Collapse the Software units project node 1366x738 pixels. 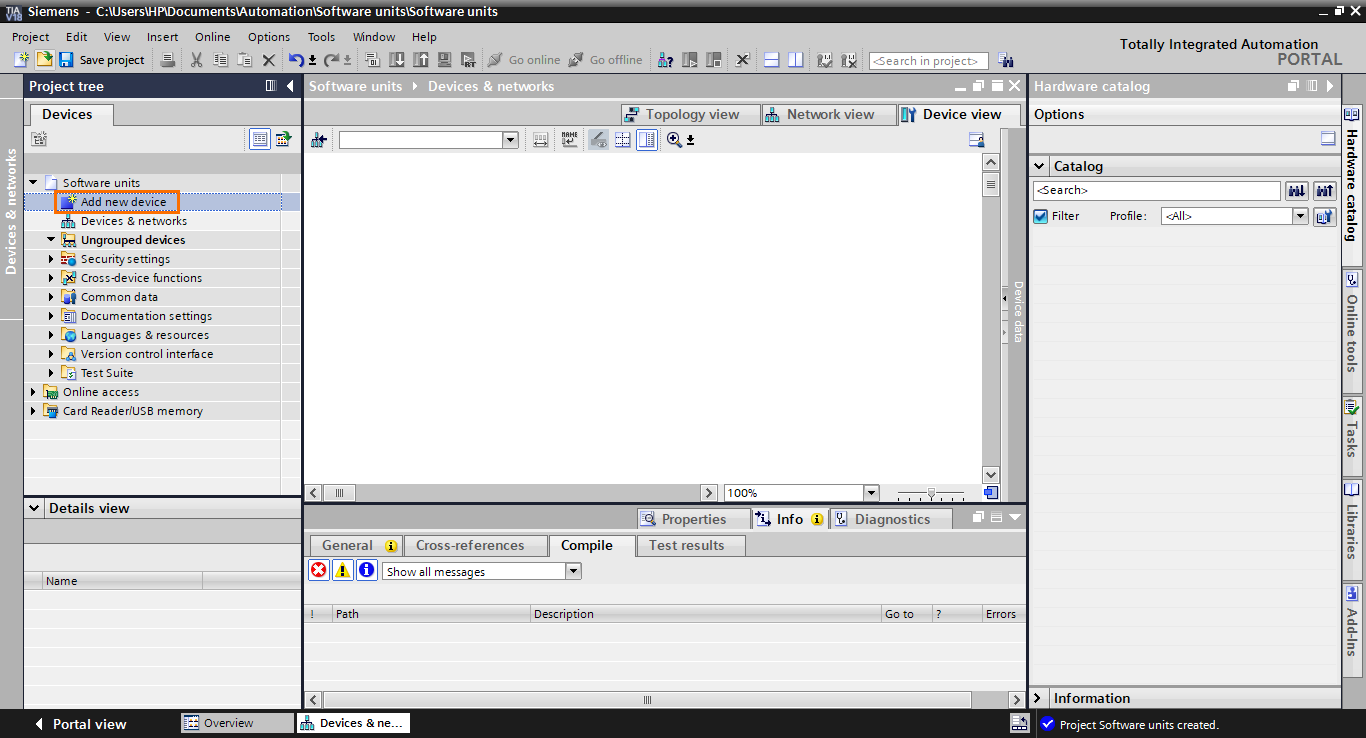(33, 183)
